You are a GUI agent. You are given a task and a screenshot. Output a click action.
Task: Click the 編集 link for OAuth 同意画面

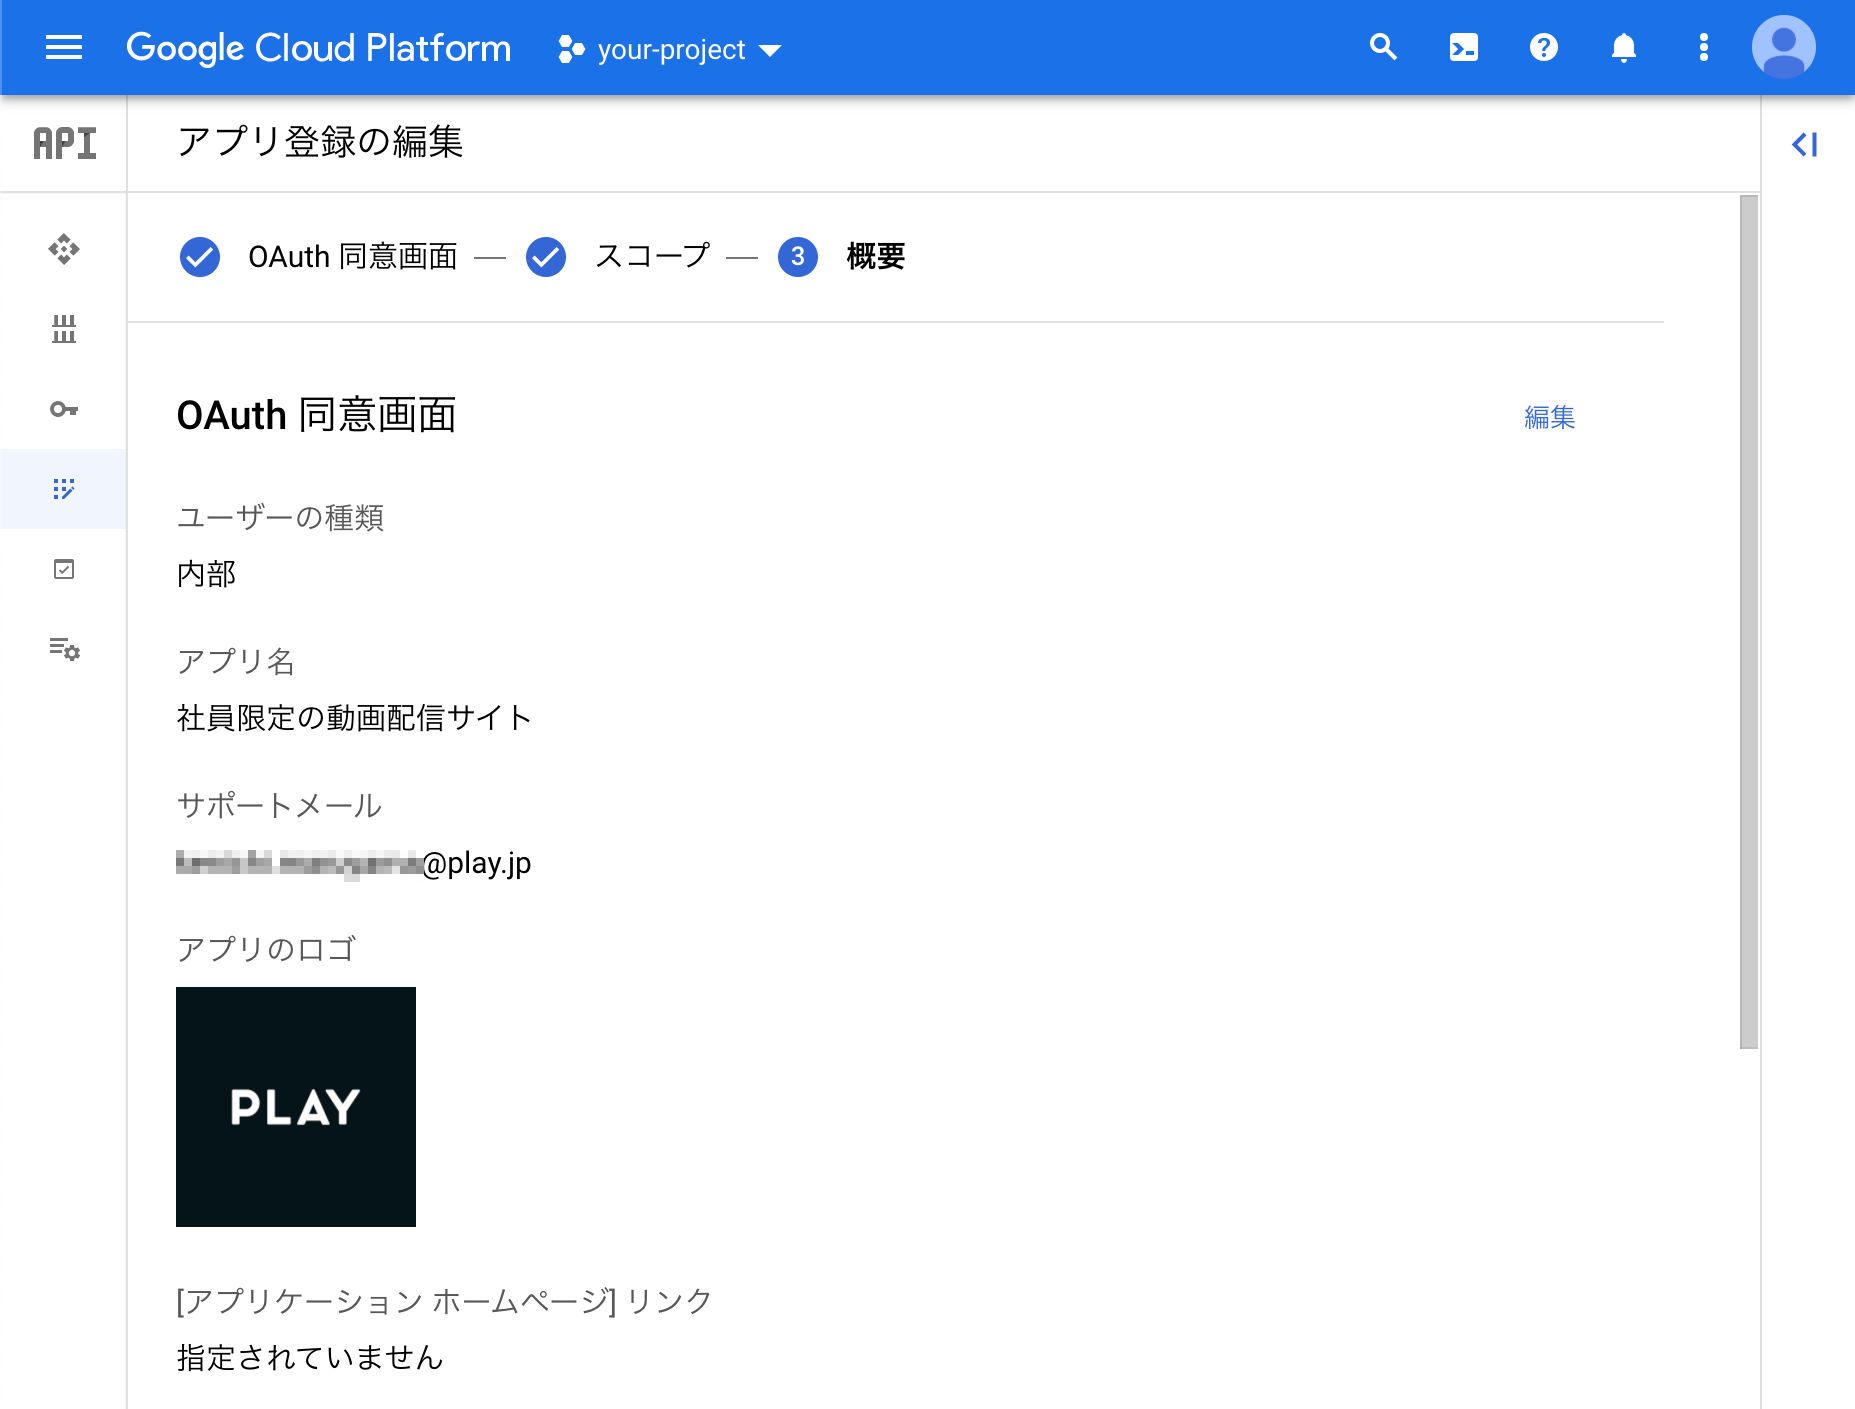tap(1549, 417)
